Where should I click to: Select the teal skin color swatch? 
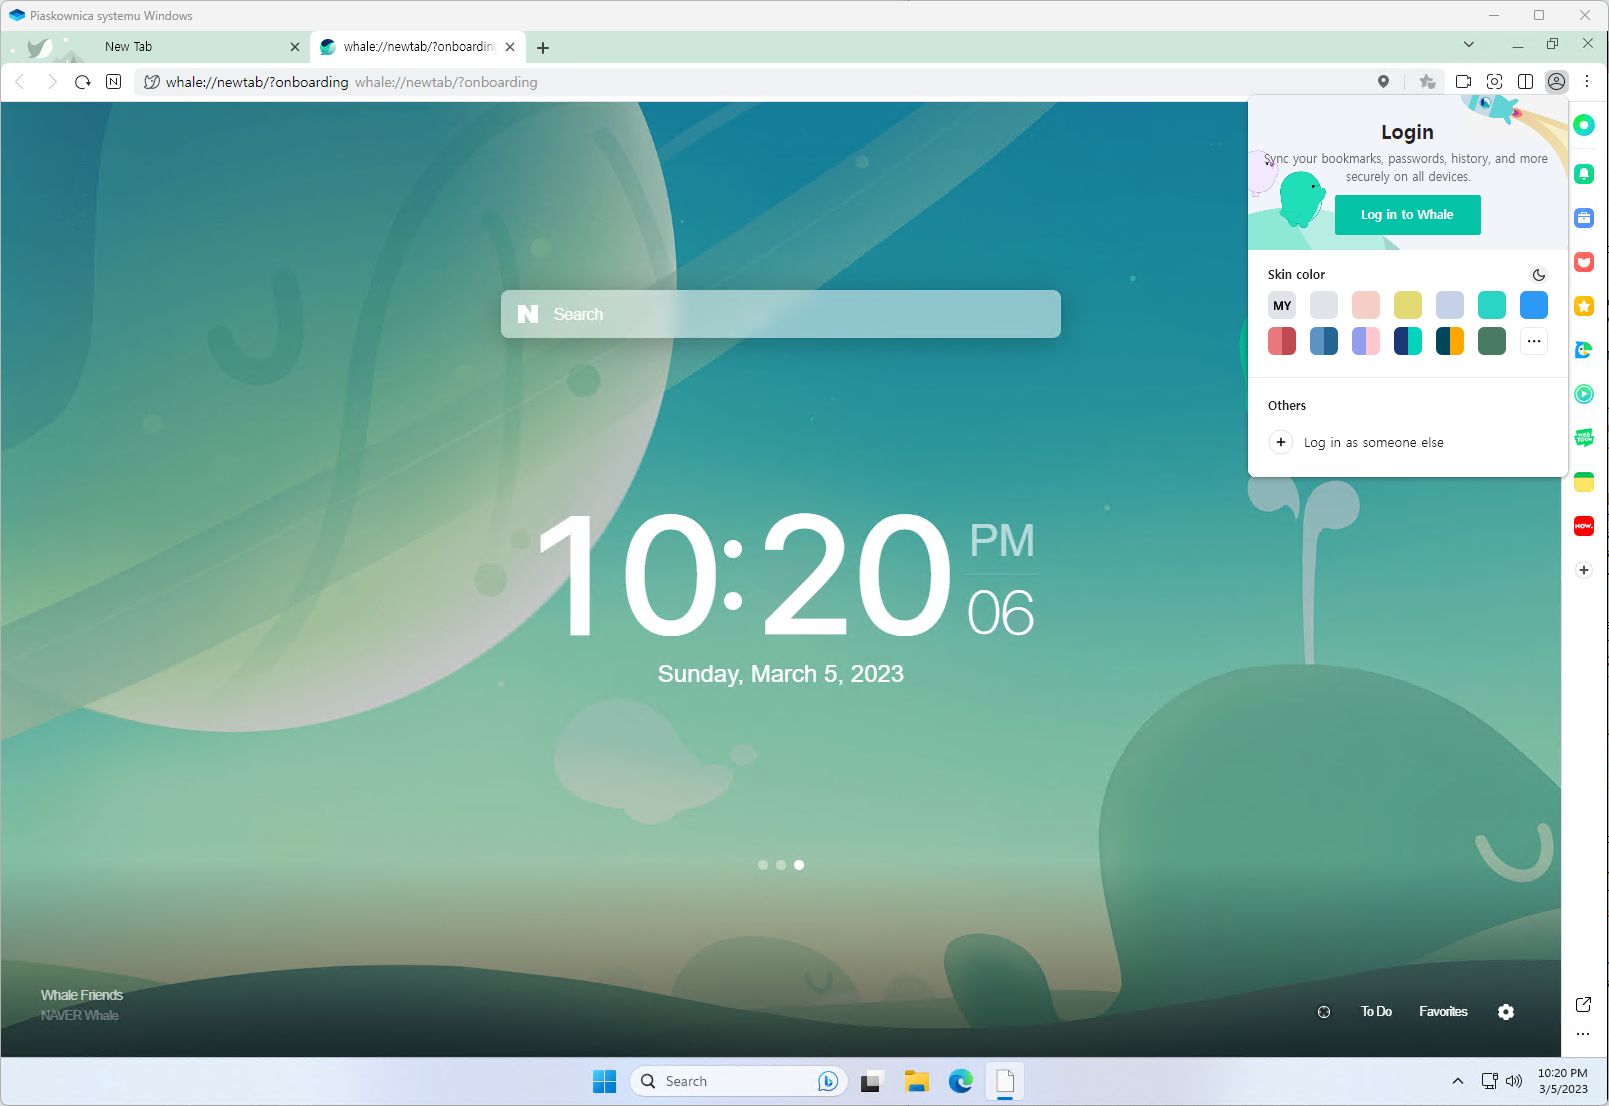(x=1492, y=305)
